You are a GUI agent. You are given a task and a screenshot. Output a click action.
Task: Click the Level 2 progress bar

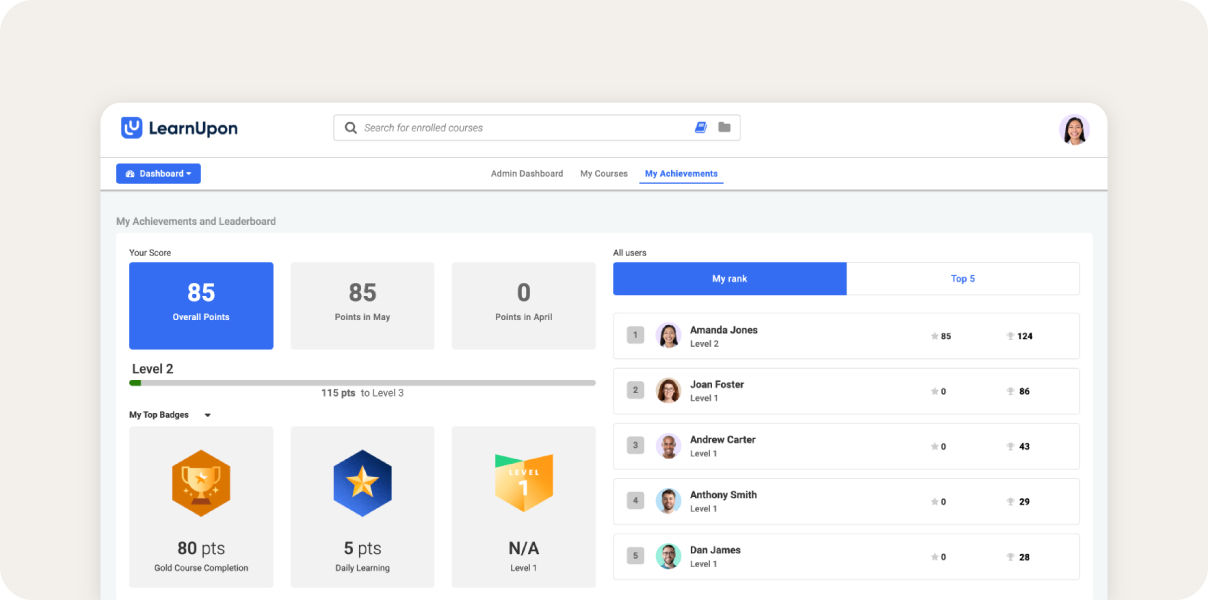(x=362, y=382)
